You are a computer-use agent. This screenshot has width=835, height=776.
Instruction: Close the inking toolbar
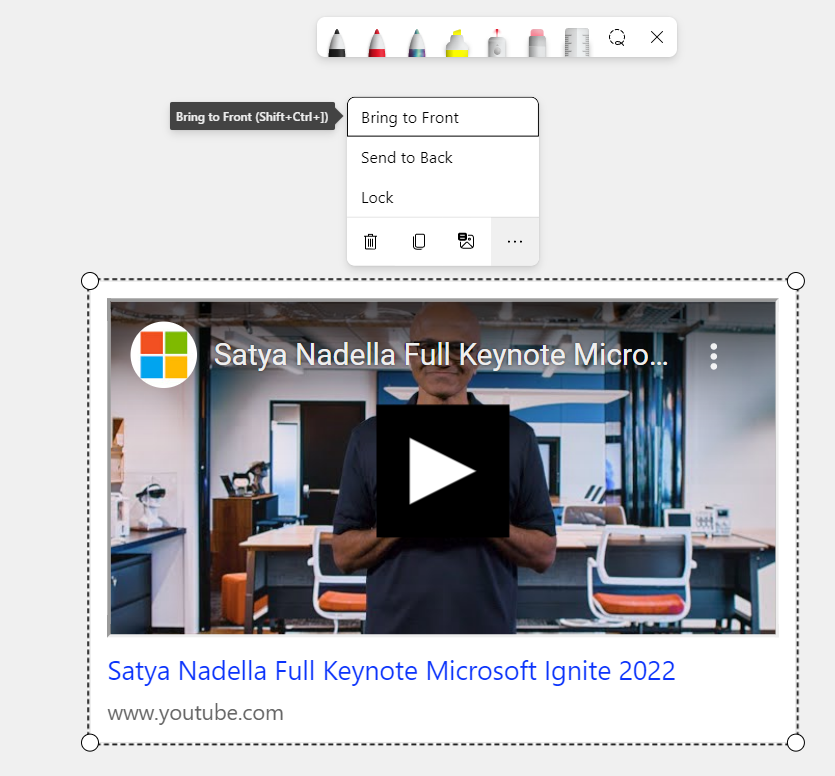657,37
